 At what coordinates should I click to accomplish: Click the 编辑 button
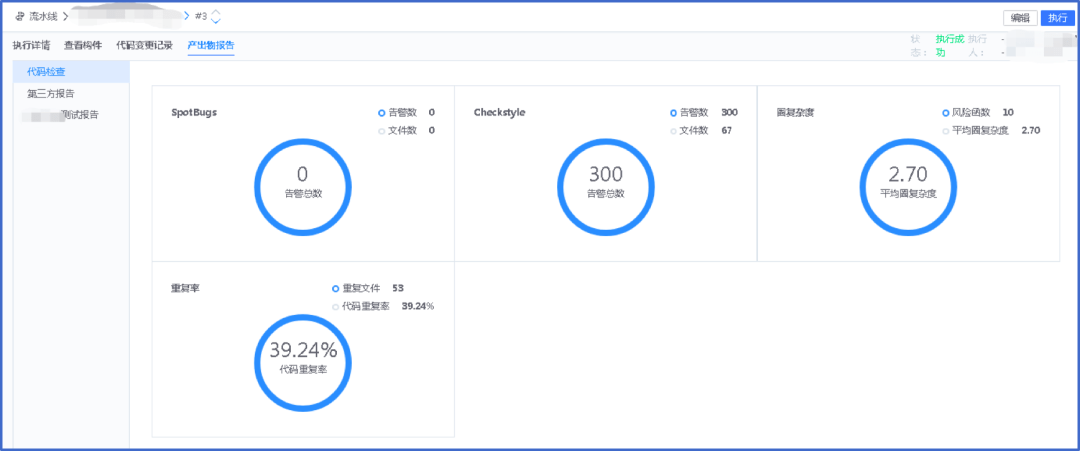click(x=1020, y=19)
